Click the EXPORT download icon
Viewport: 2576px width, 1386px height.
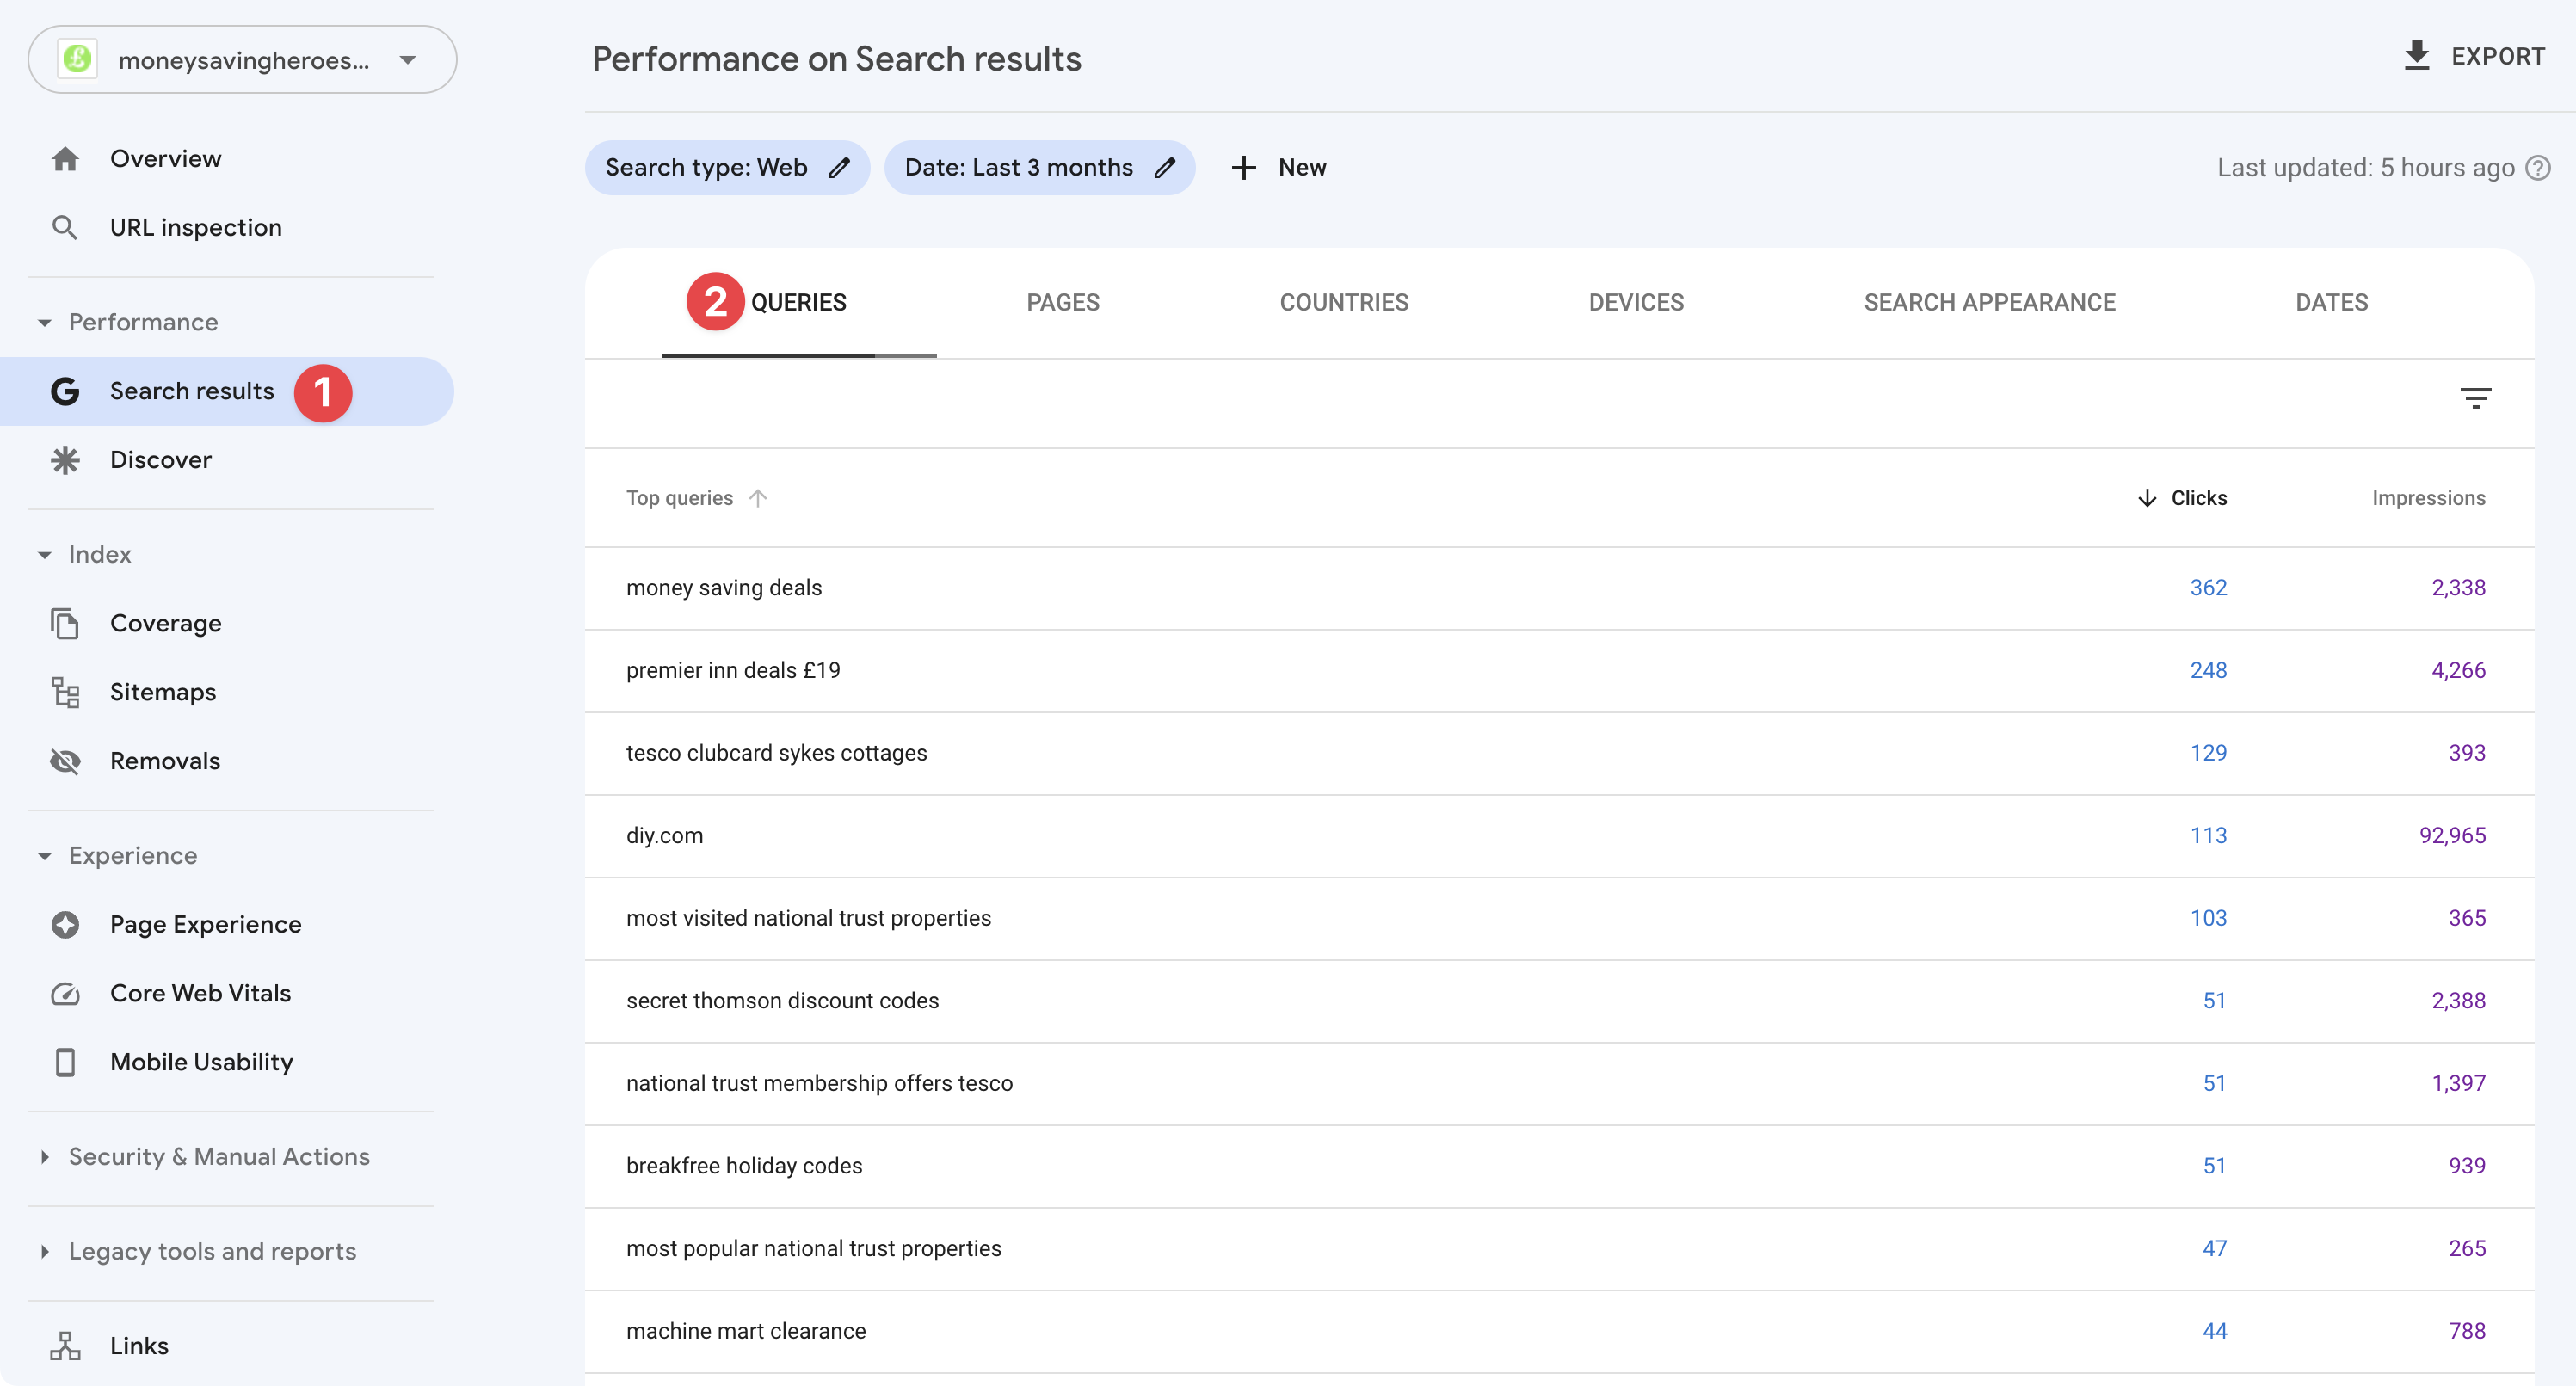2418,56
